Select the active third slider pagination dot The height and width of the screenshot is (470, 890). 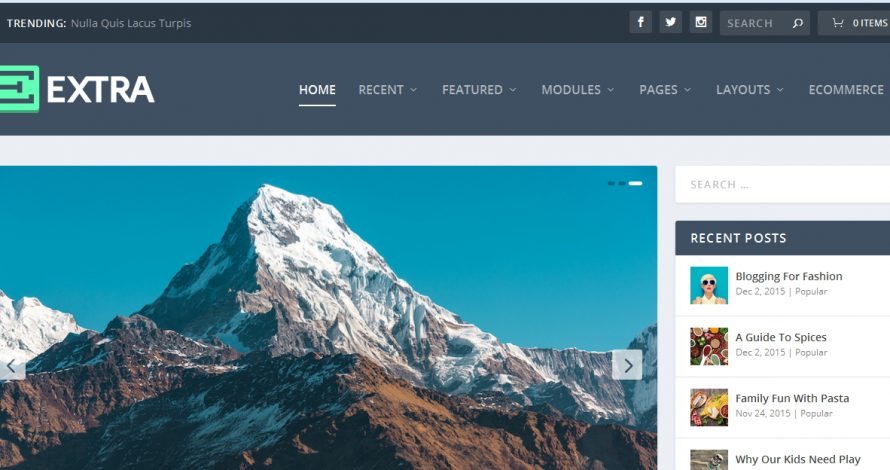[635, 183]
